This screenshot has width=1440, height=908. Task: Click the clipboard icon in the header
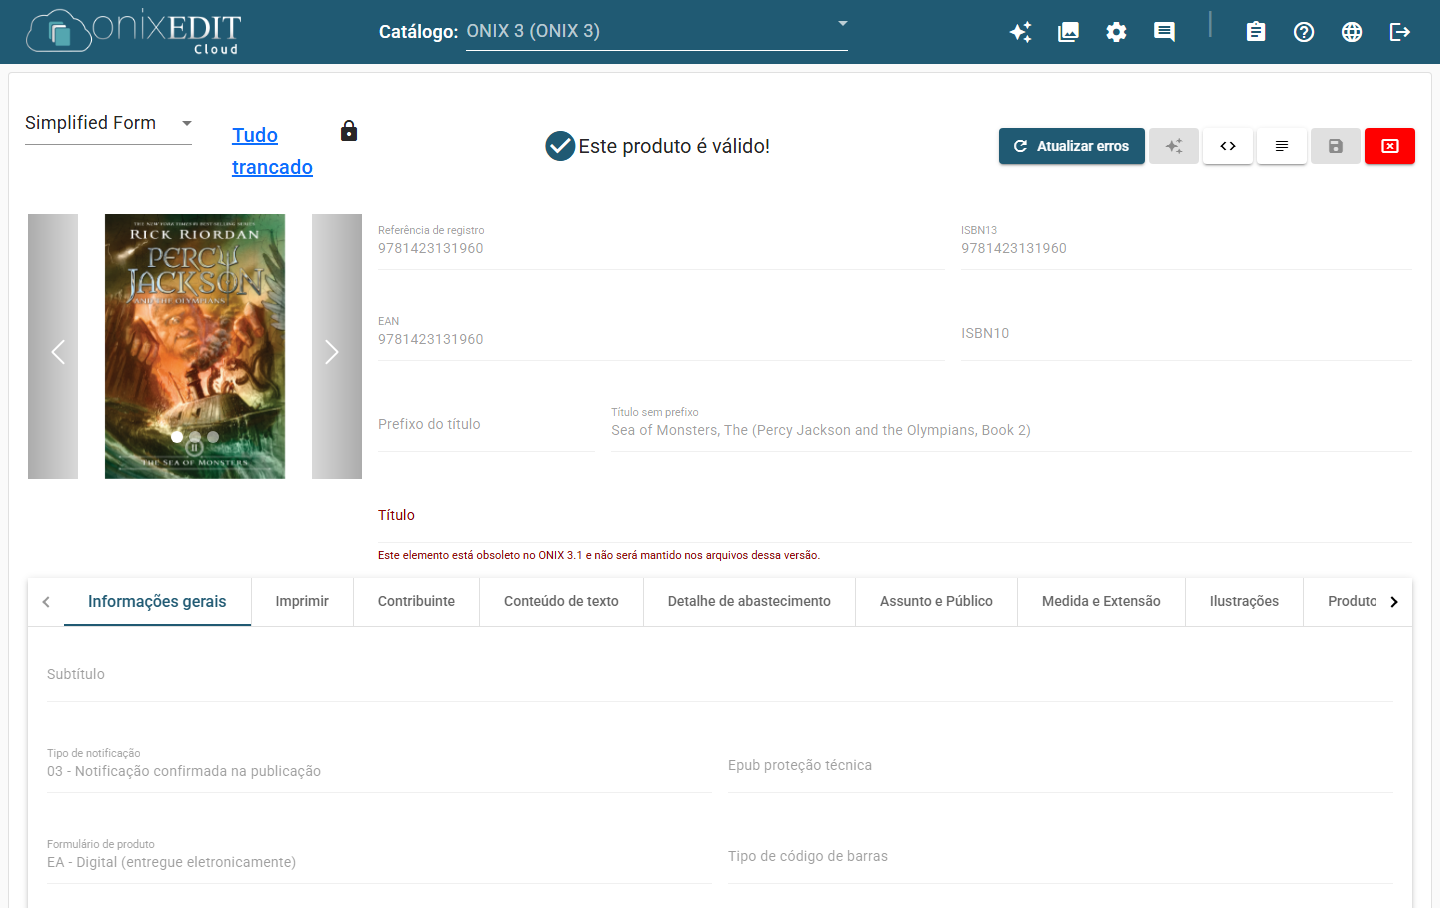(1256, 32)
